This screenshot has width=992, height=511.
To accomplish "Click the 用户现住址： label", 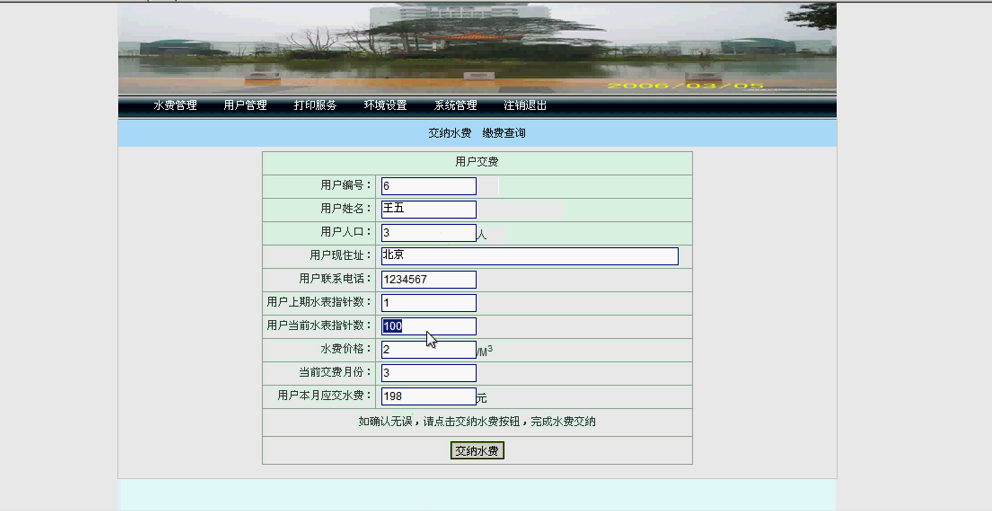I will 341,256.
